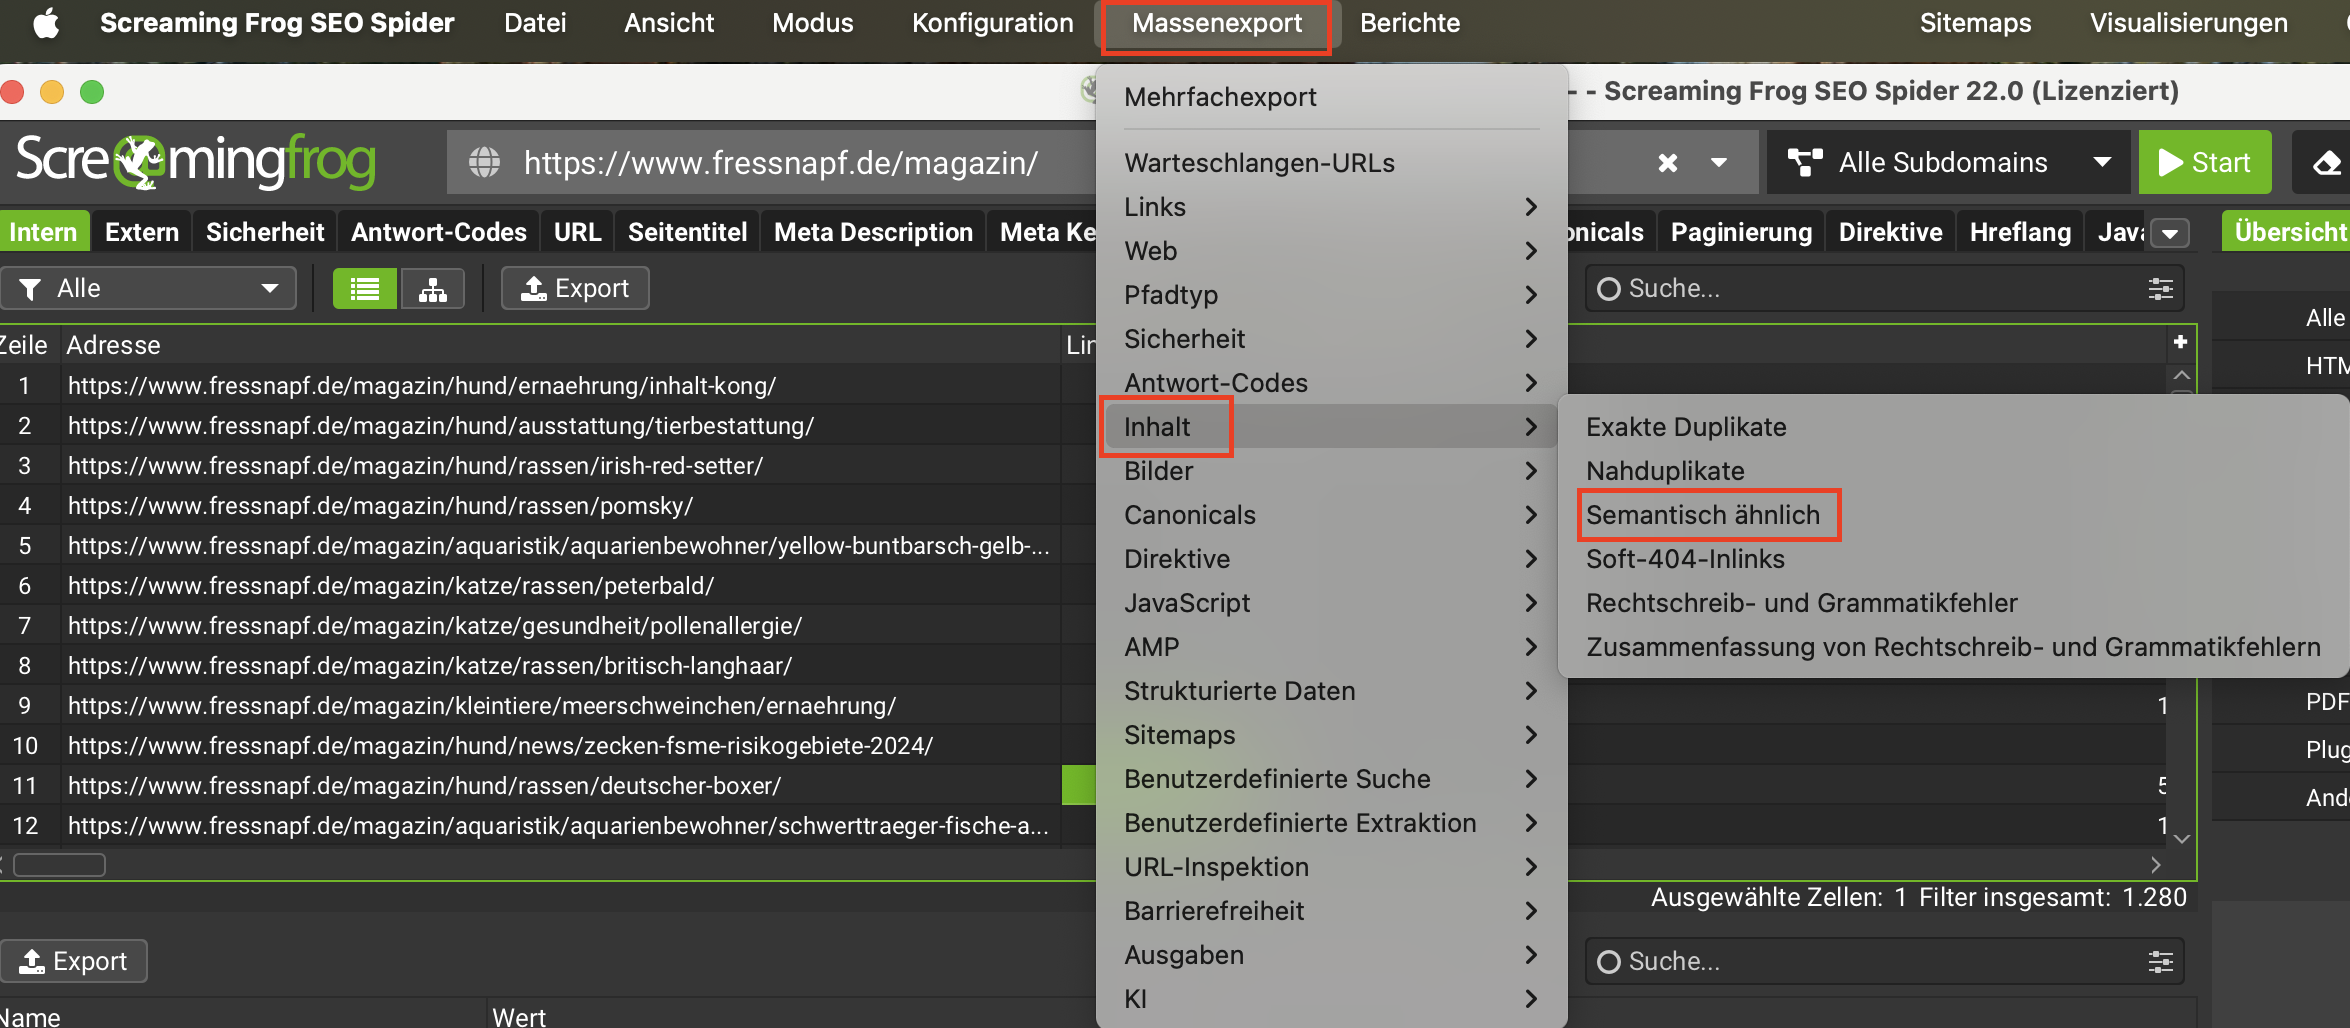The height and width of the screenshot is (1028, 2350).
Task: Open the Alle filter dropdown
Action: pyautogui.click(x=148, y=289)
